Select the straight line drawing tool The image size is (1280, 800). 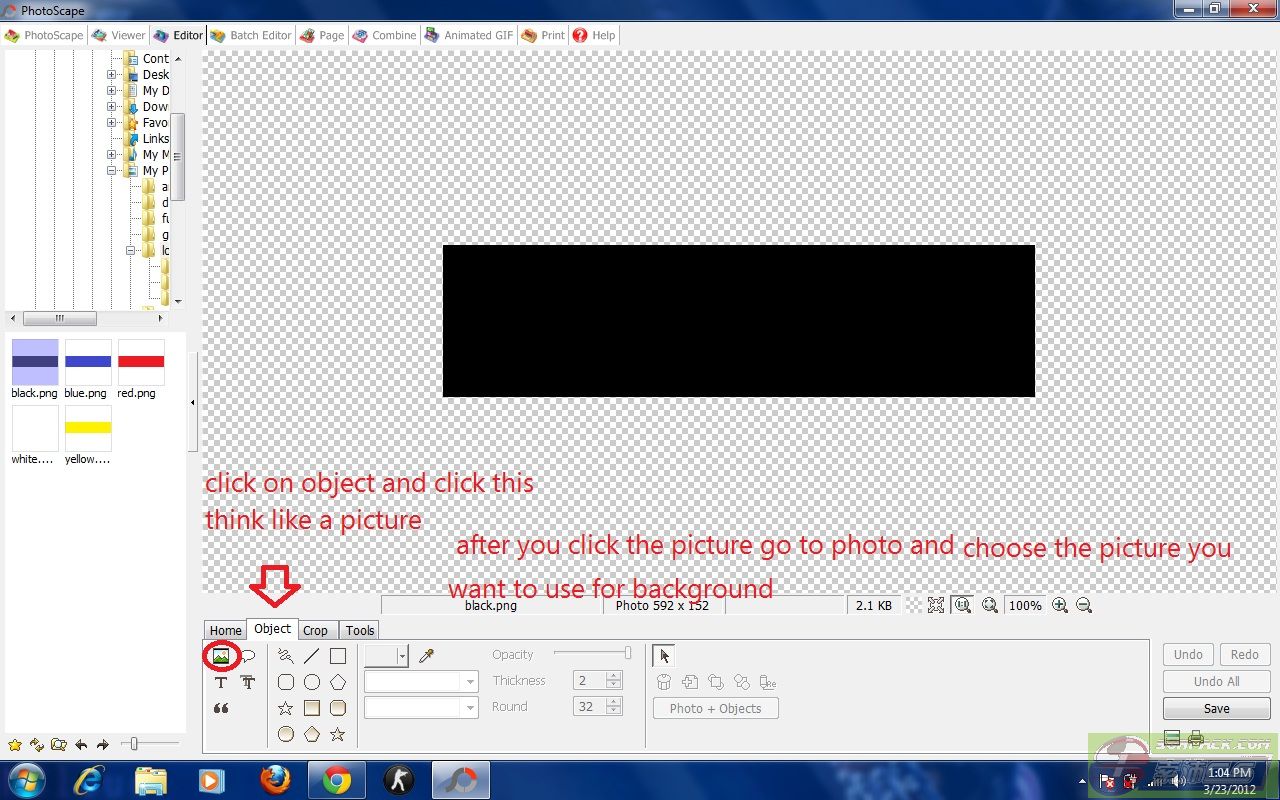[312, 656]
